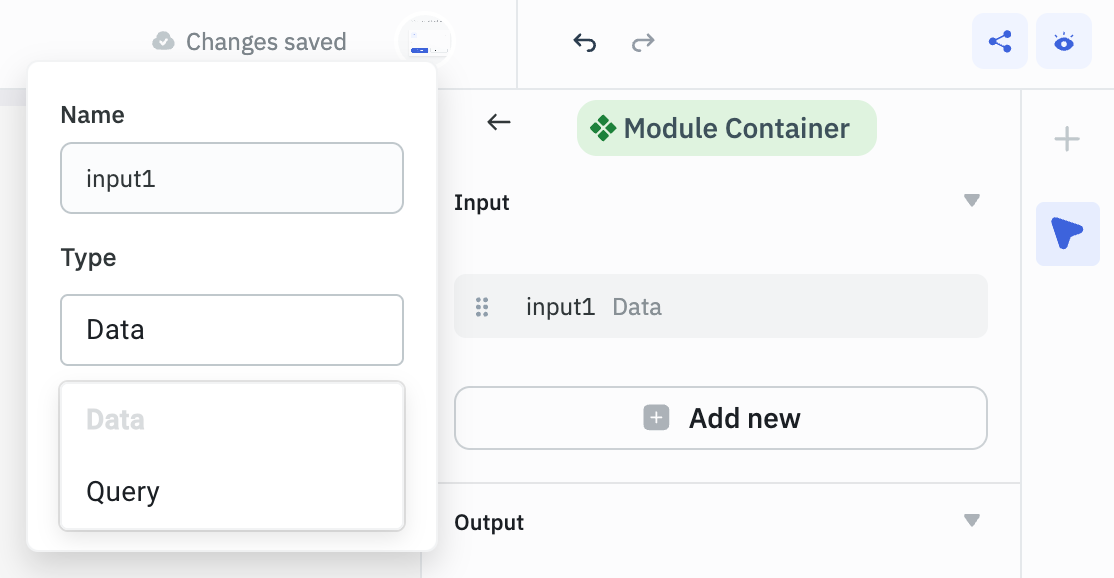Image resolution: width=1114 pixels, height=578 pixels.
Task: Open Preview mode via the eye icon
Action: click(1063, 41)
